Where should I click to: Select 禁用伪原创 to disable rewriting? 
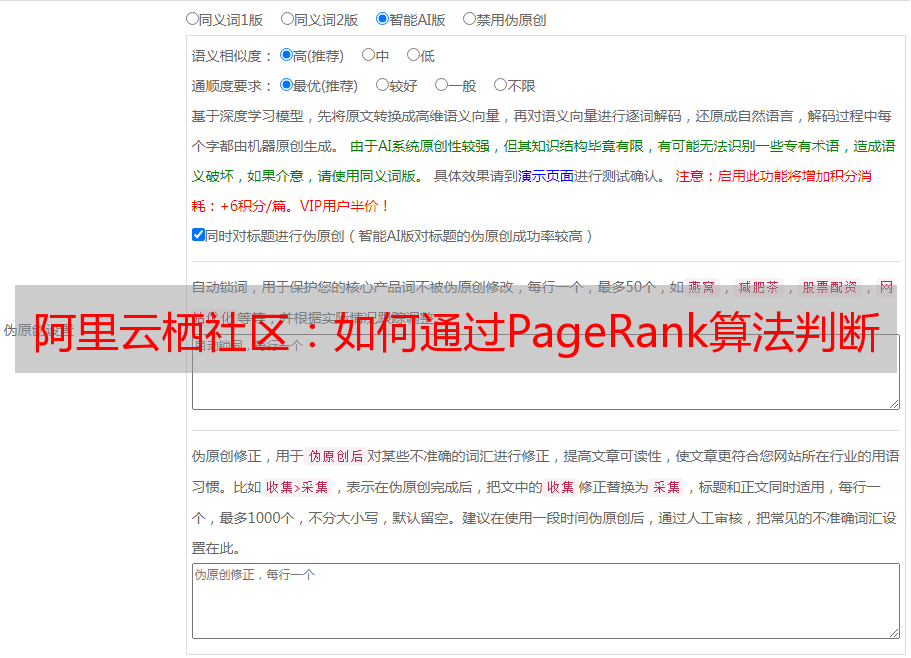click(x=469, y=19)
